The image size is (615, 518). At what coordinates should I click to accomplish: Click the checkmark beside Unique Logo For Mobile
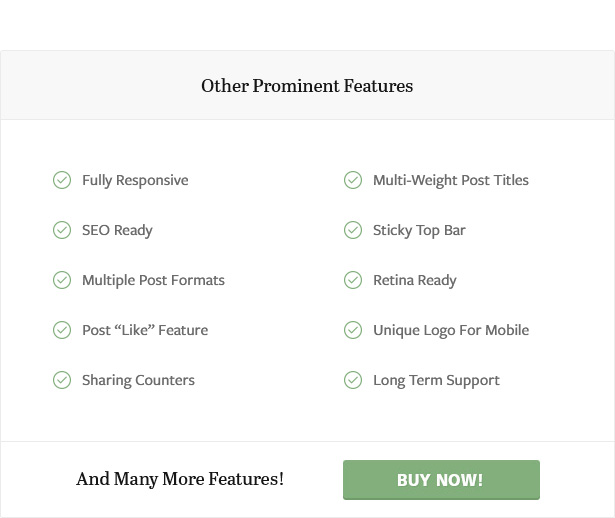(x=353, y=330)
